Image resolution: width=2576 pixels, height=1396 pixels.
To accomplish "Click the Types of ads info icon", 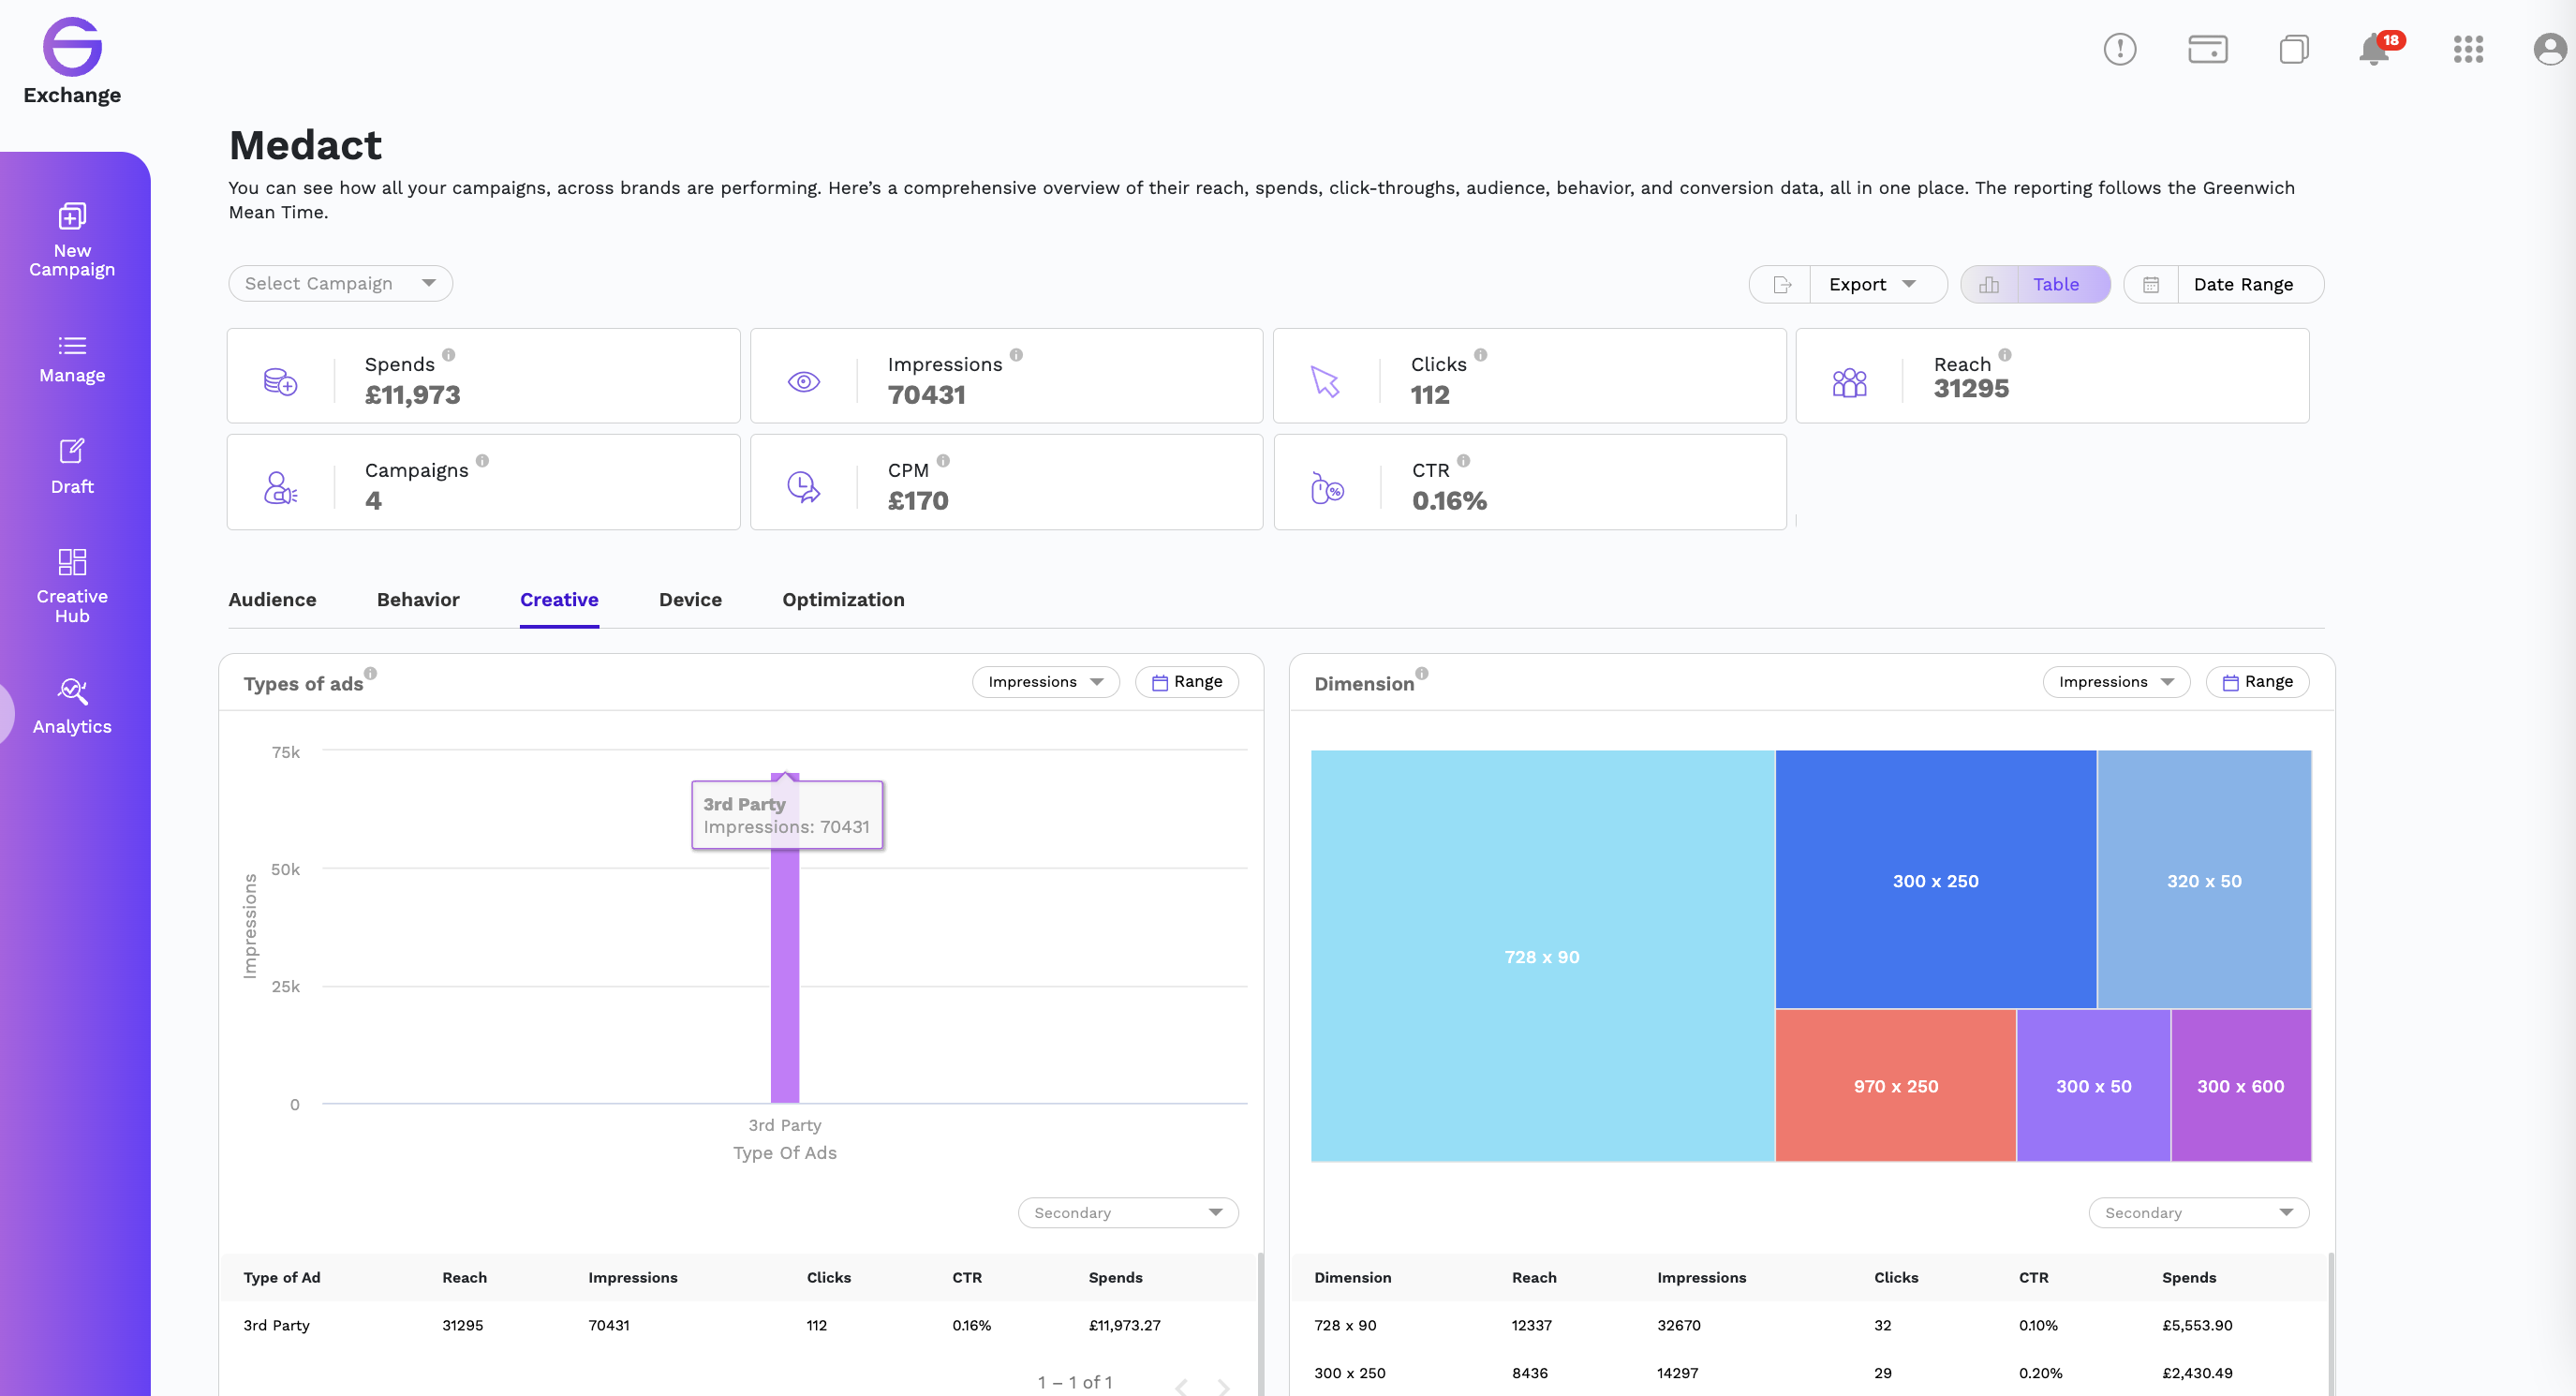I will pyautogui.click(x=370, y=674).
